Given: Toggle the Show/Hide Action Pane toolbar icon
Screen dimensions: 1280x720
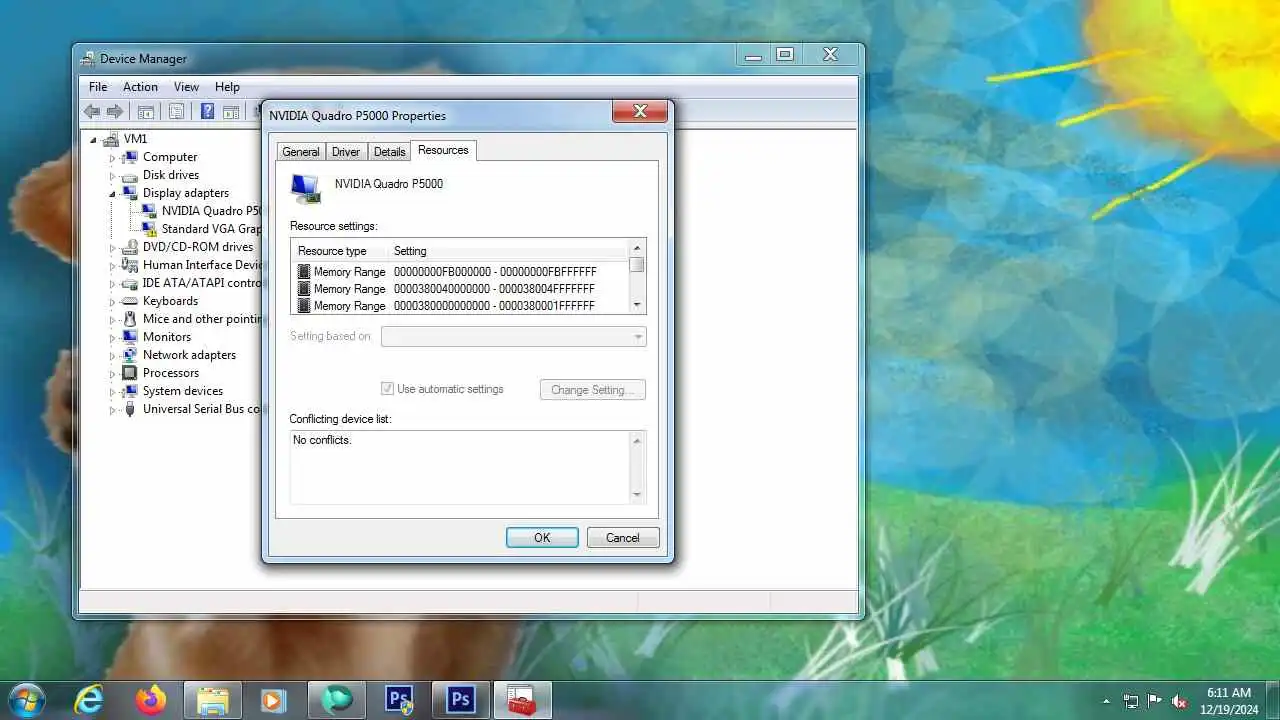Looking at the screenshot, I should pos(231,112).
